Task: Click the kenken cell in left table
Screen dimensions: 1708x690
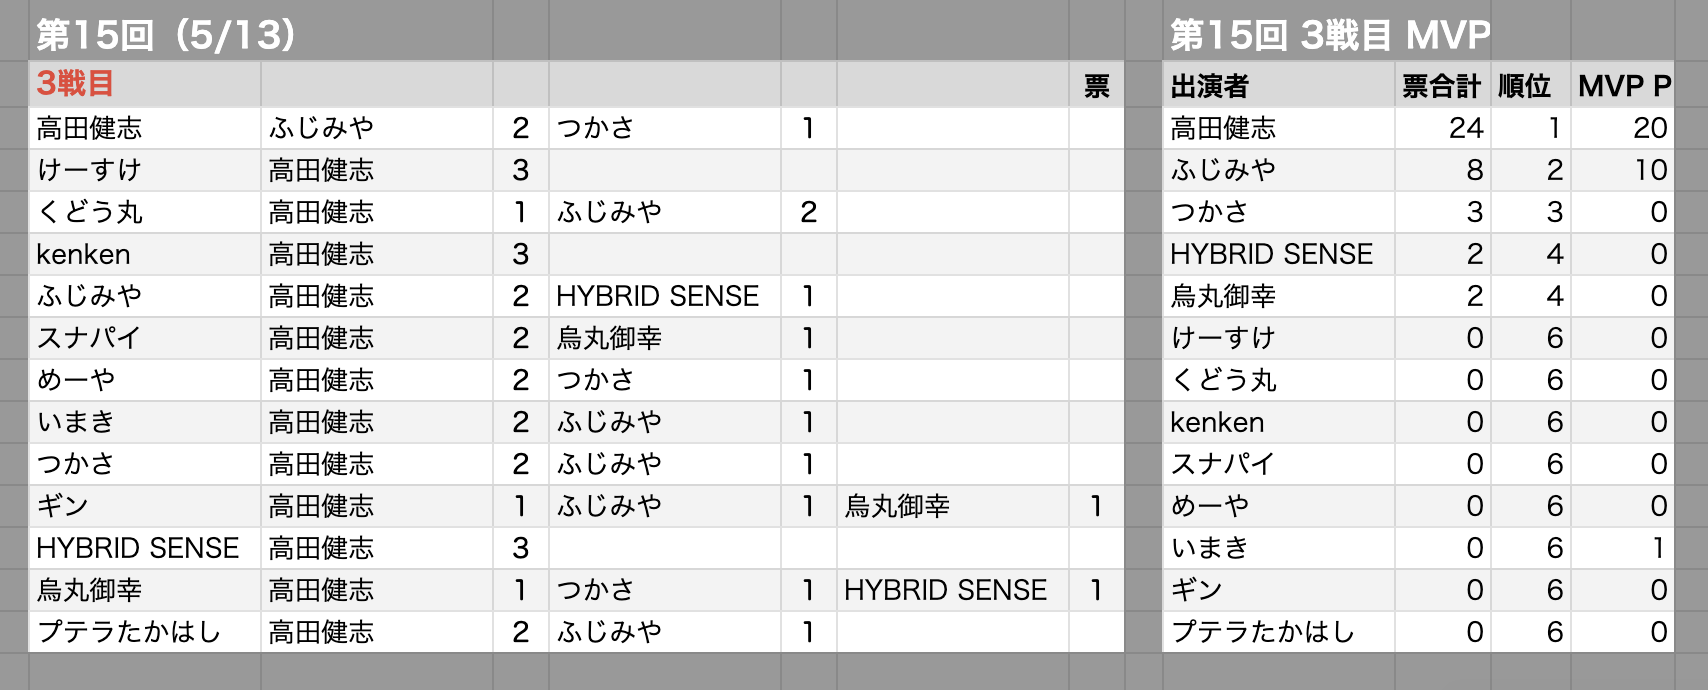Action: click(145, 254)
